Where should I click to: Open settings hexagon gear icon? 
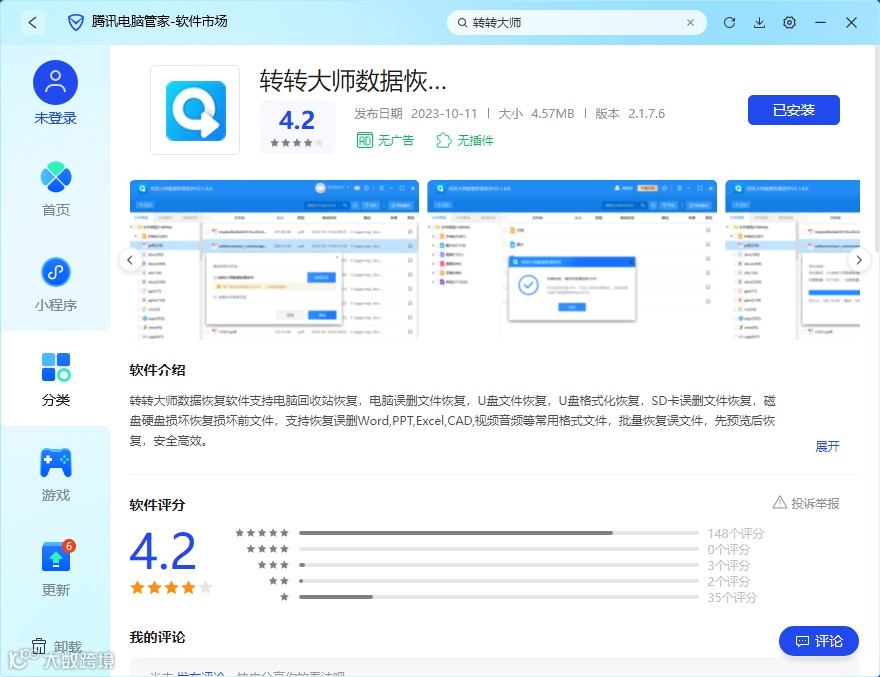[x=789, y=22]
